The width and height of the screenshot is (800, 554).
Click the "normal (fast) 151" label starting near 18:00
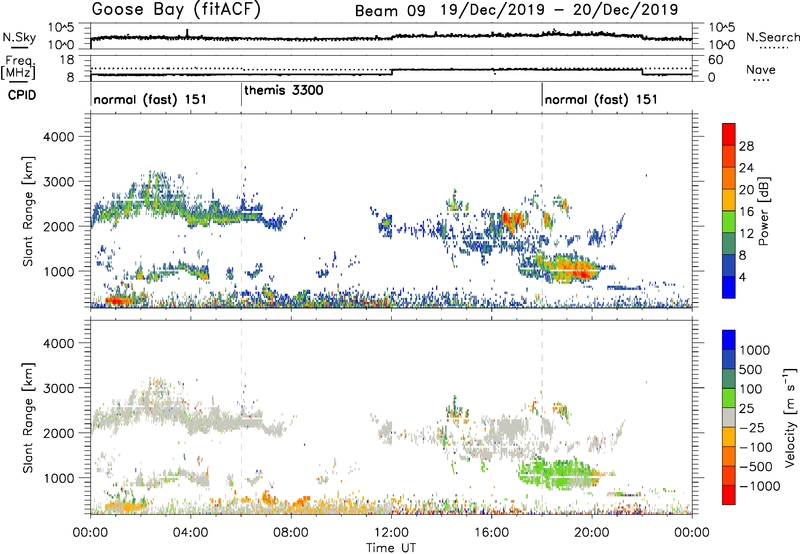pyautogui.click(x=601, y=99)
